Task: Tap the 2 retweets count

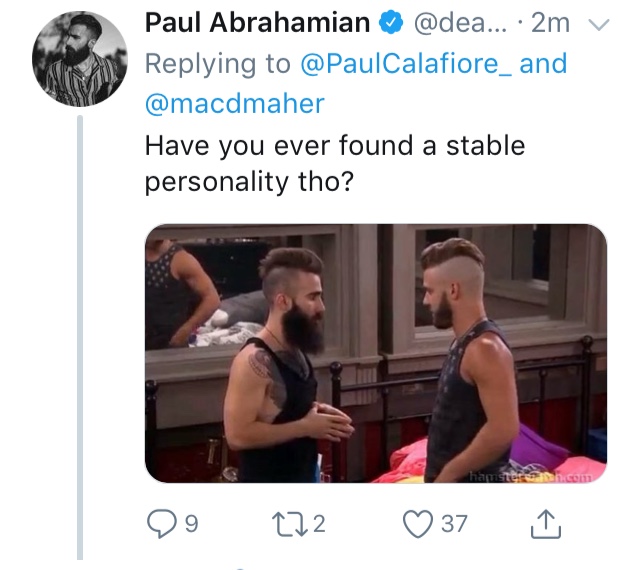Action: point(319,524)
